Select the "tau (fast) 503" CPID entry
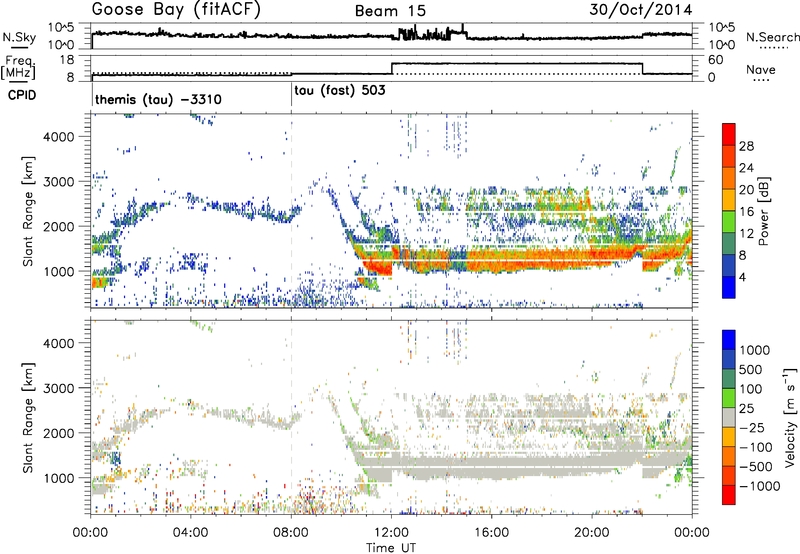 (340, 91)
